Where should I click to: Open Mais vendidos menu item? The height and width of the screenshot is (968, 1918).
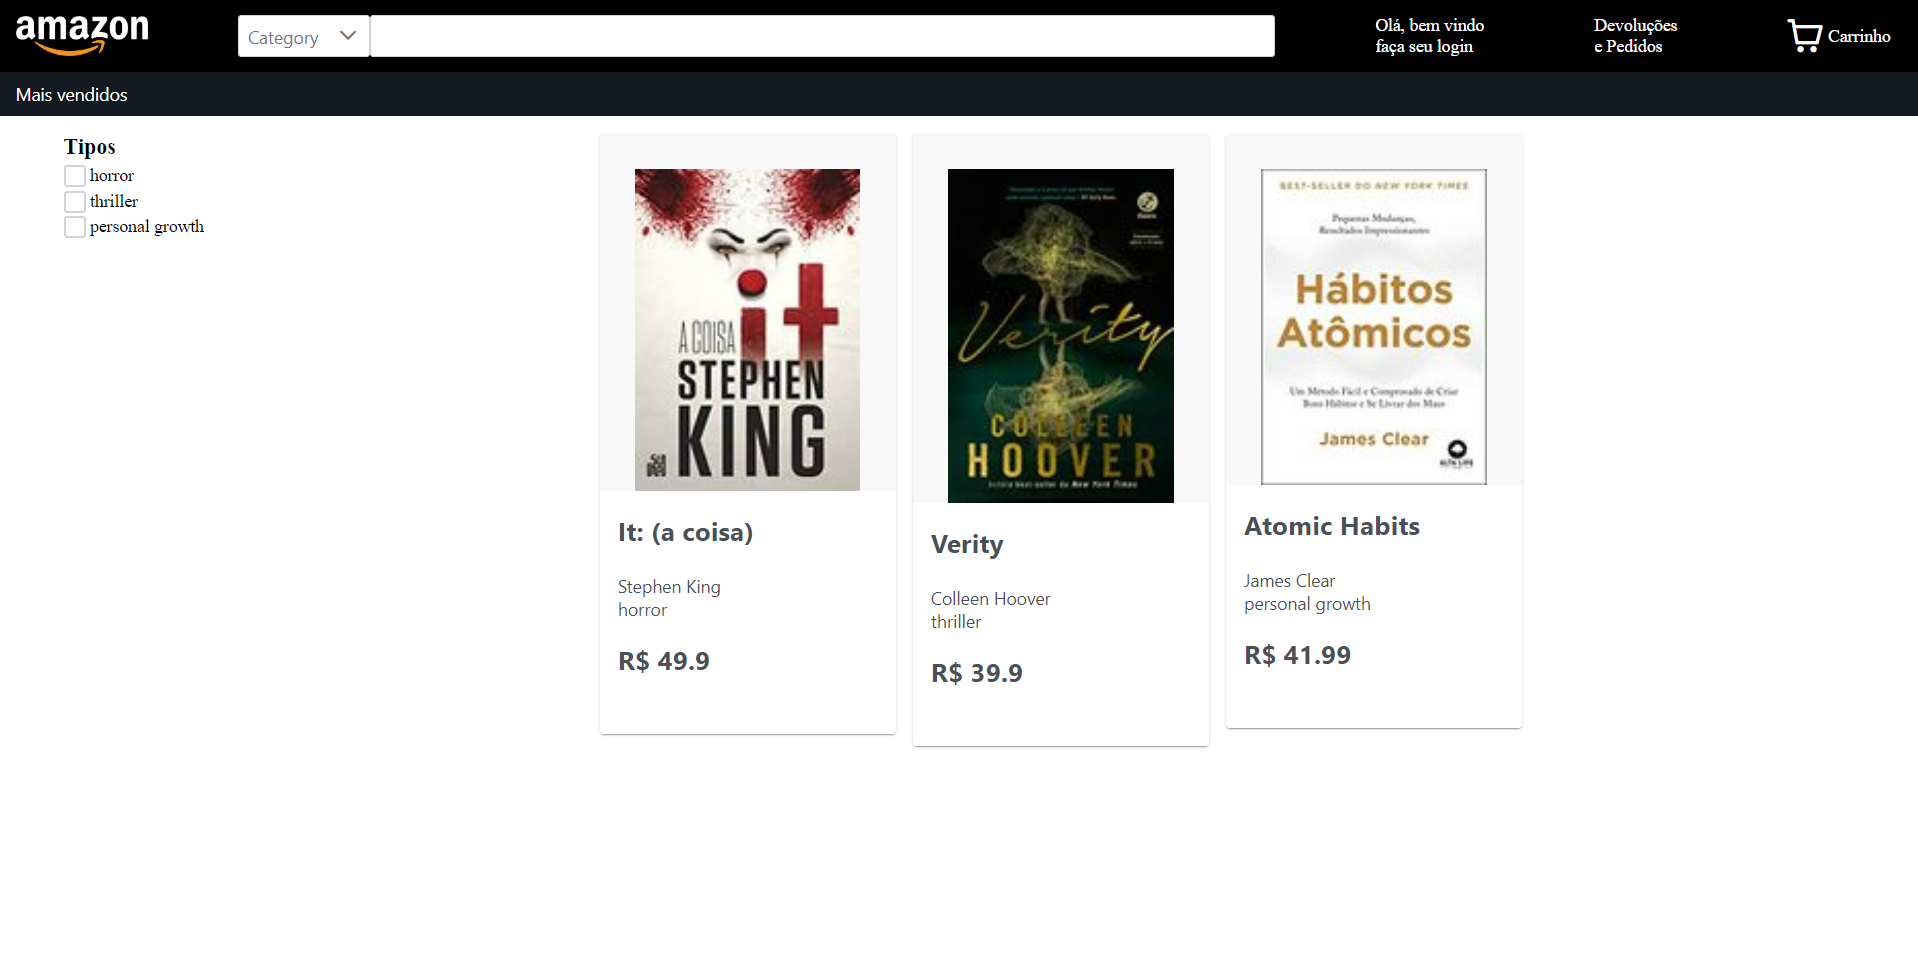[72, 95]
